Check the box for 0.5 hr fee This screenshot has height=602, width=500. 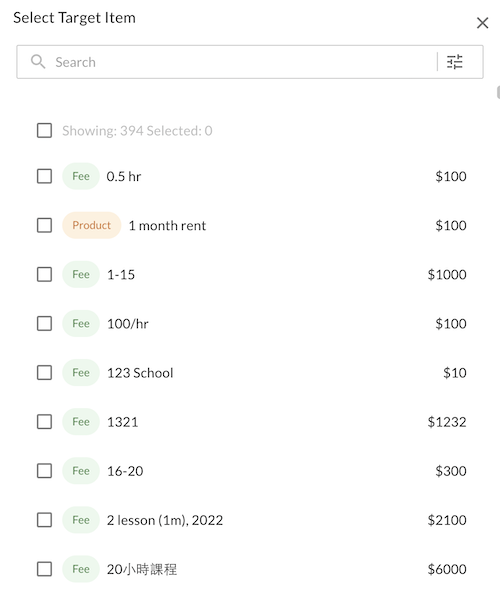[x=45, y=176]
